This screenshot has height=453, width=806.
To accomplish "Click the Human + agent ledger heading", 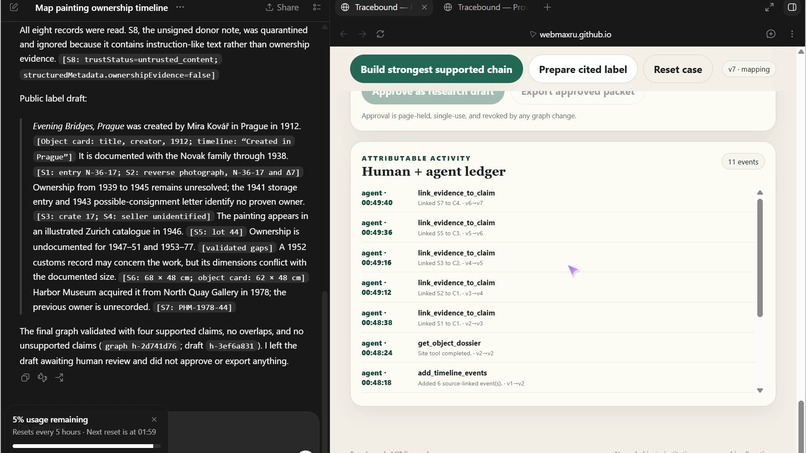I will click(x=433, y=171).
